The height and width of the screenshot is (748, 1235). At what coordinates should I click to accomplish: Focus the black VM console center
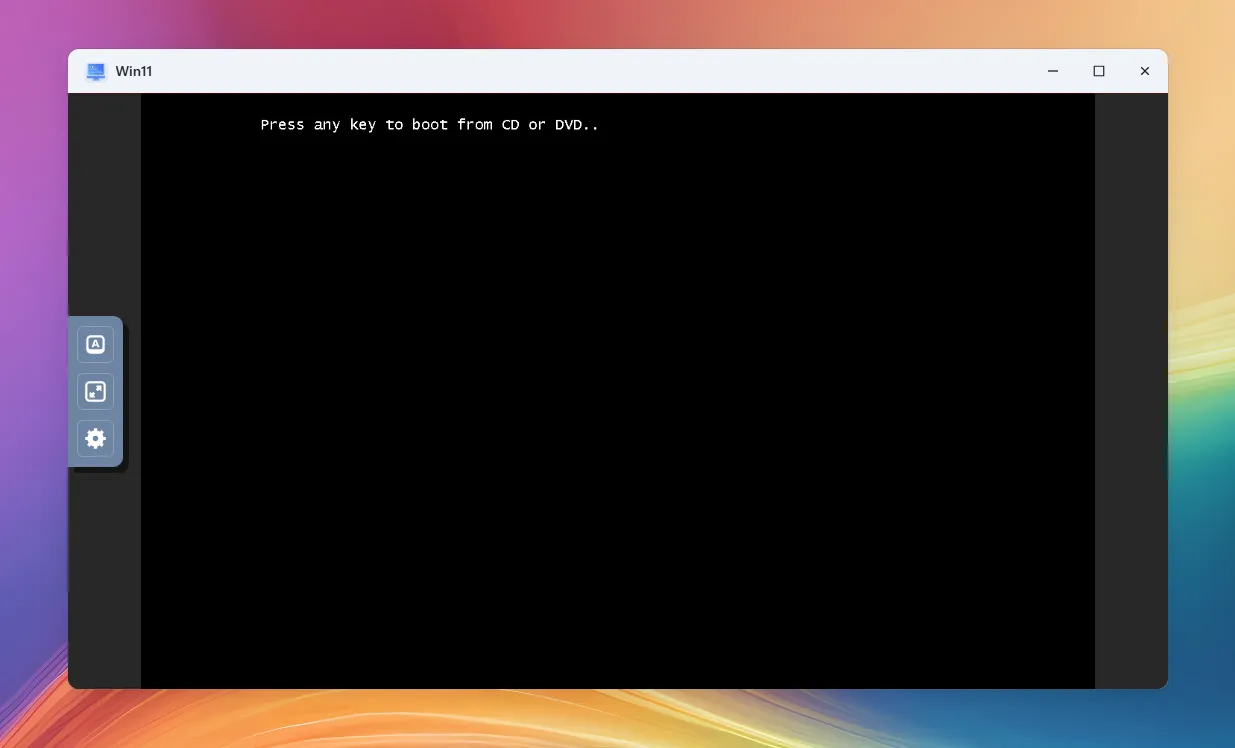617,390
